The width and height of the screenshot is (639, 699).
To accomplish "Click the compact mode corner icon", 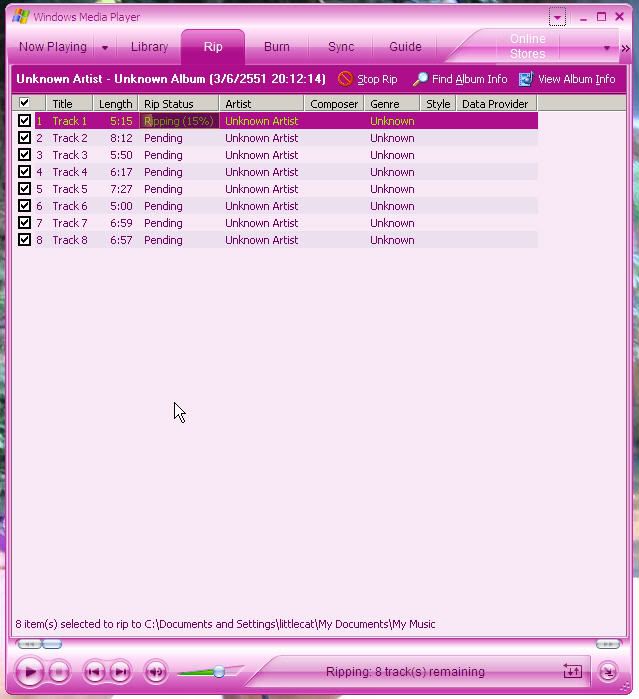I will point(608,671).
